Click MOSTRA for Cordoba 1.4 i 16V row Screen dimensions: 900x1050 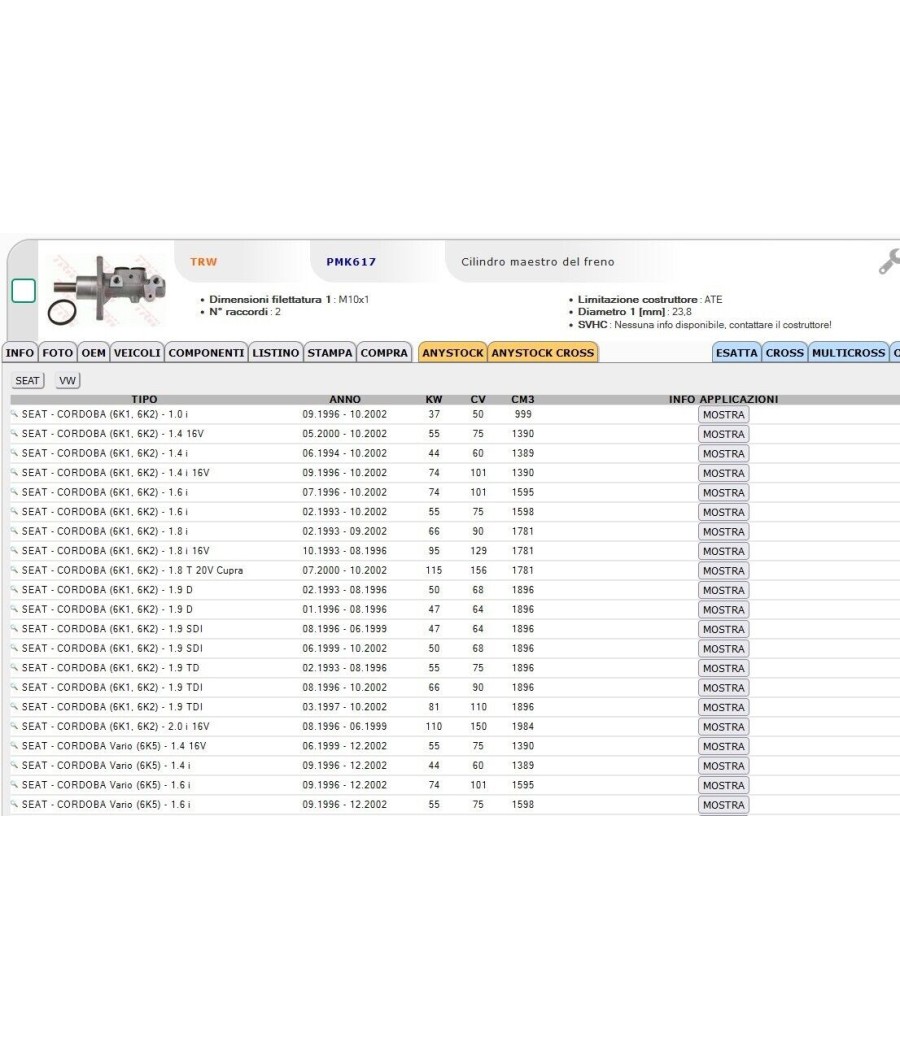(723, 473)
